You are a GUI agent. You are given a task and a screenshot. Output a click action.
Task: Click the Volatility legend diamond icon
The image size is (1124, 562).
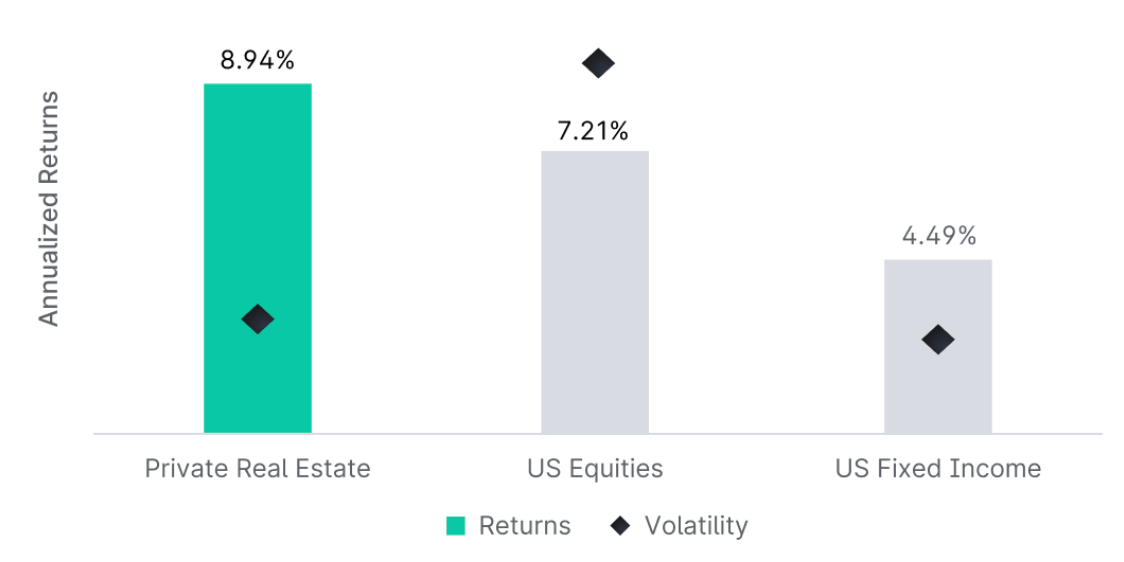pyautogui.click(x=621, y=527)
